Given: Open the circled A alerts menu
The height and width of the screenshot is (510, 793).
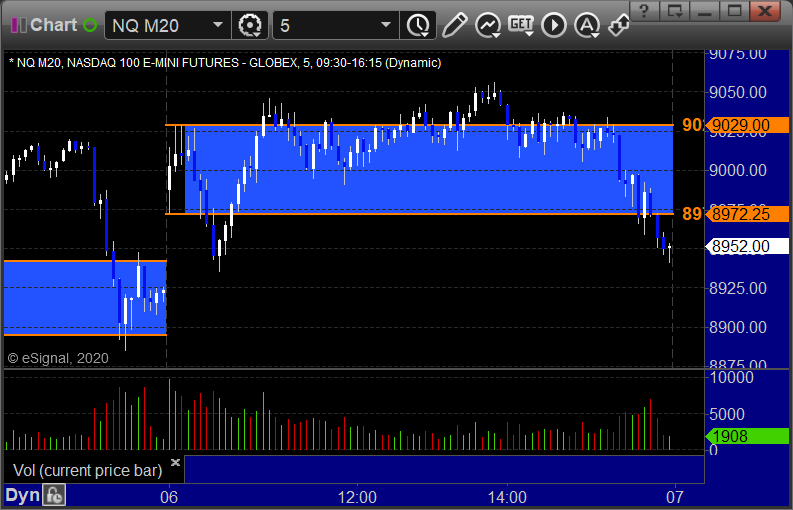Looking at the screenshot, I should tap(587, 25).
